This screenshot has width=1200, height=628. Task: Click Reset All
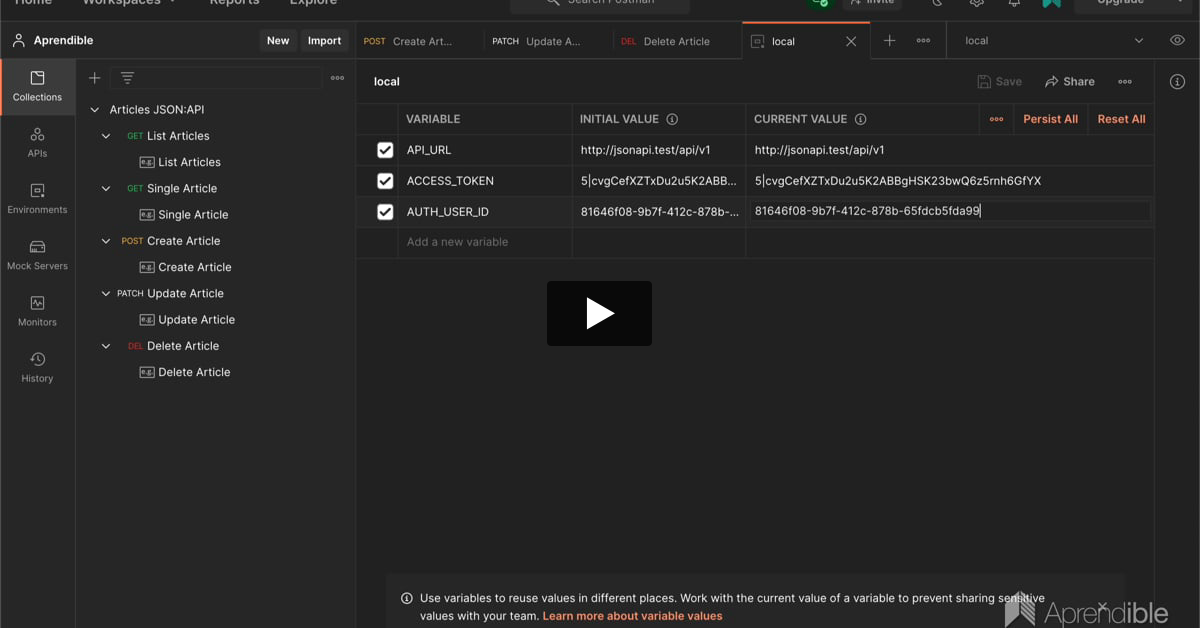1121,119
